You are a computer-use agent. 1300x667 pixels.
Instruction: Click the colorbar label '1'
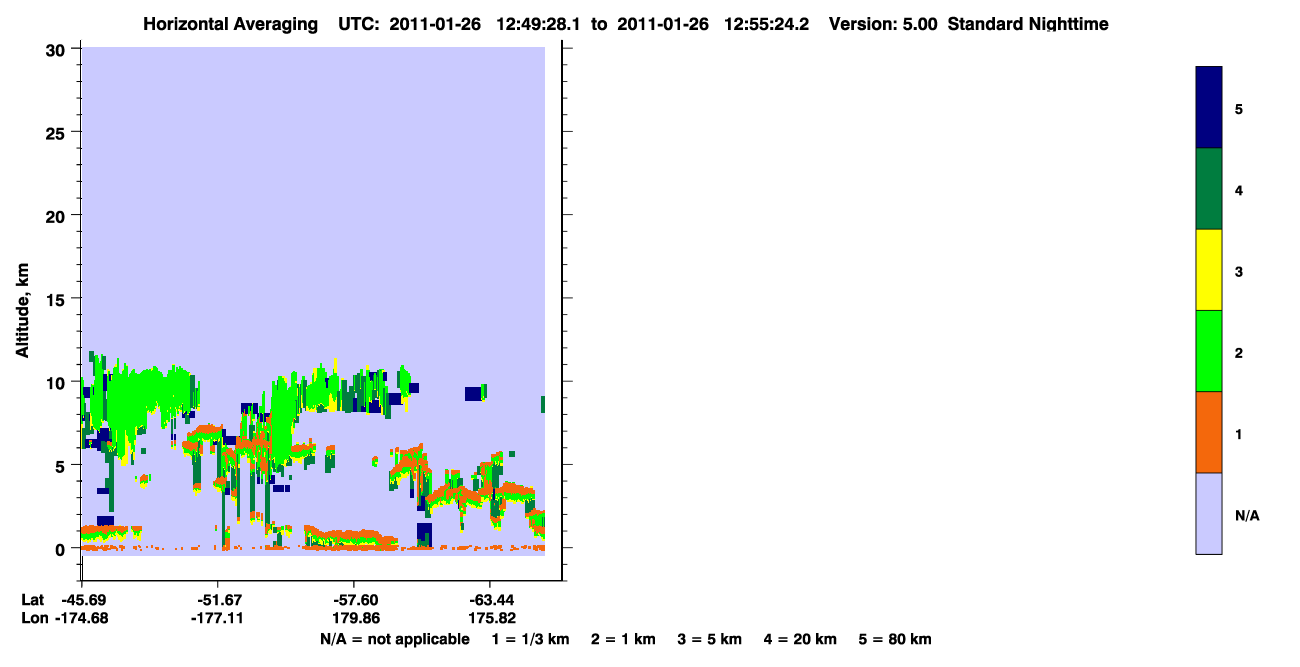click(1239, 433)
